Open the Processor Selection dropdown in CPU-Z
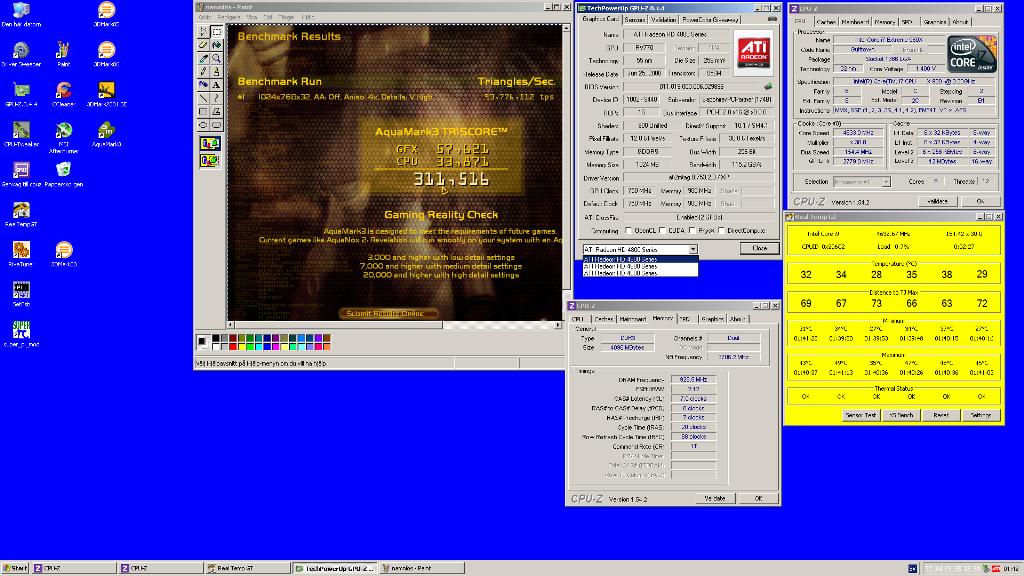The width and height of the screenshot is (1024, 576). [x=861, y=182]
